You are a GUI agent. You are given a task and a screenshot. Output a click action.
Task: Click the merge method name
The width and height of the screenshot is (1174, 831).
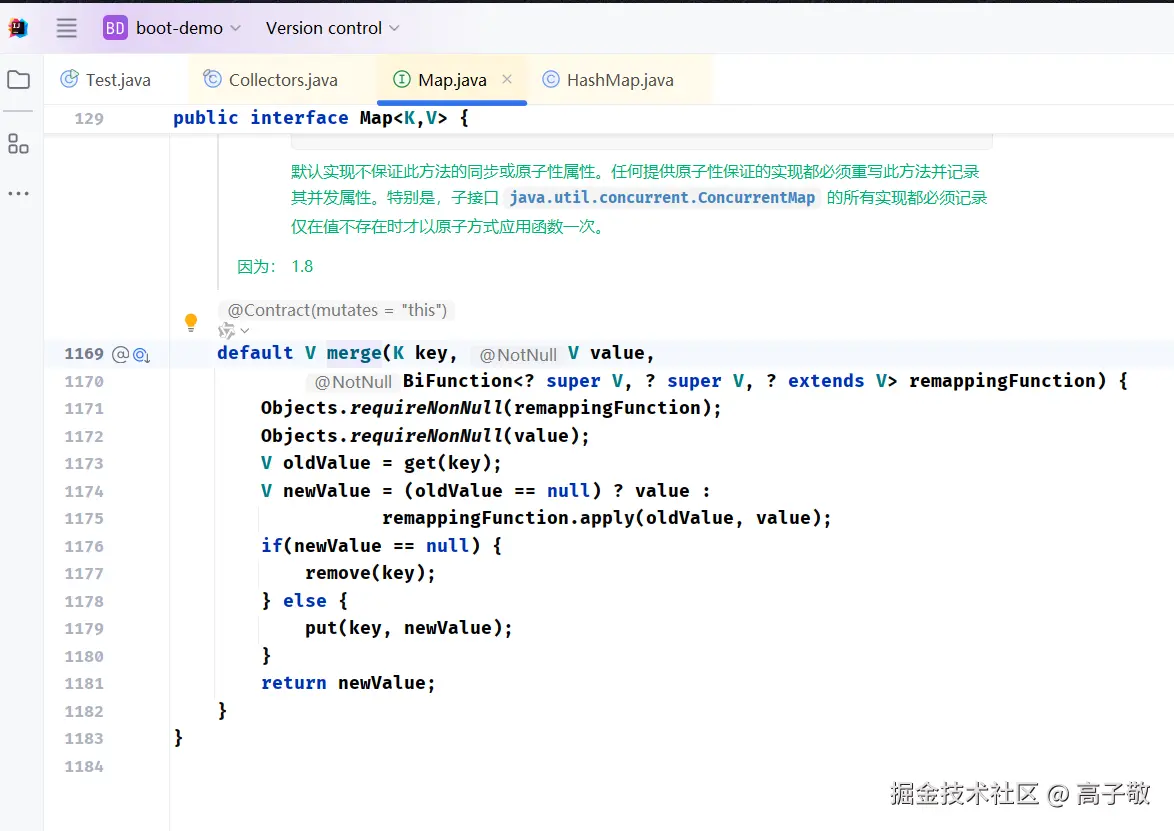coord(354,353)
